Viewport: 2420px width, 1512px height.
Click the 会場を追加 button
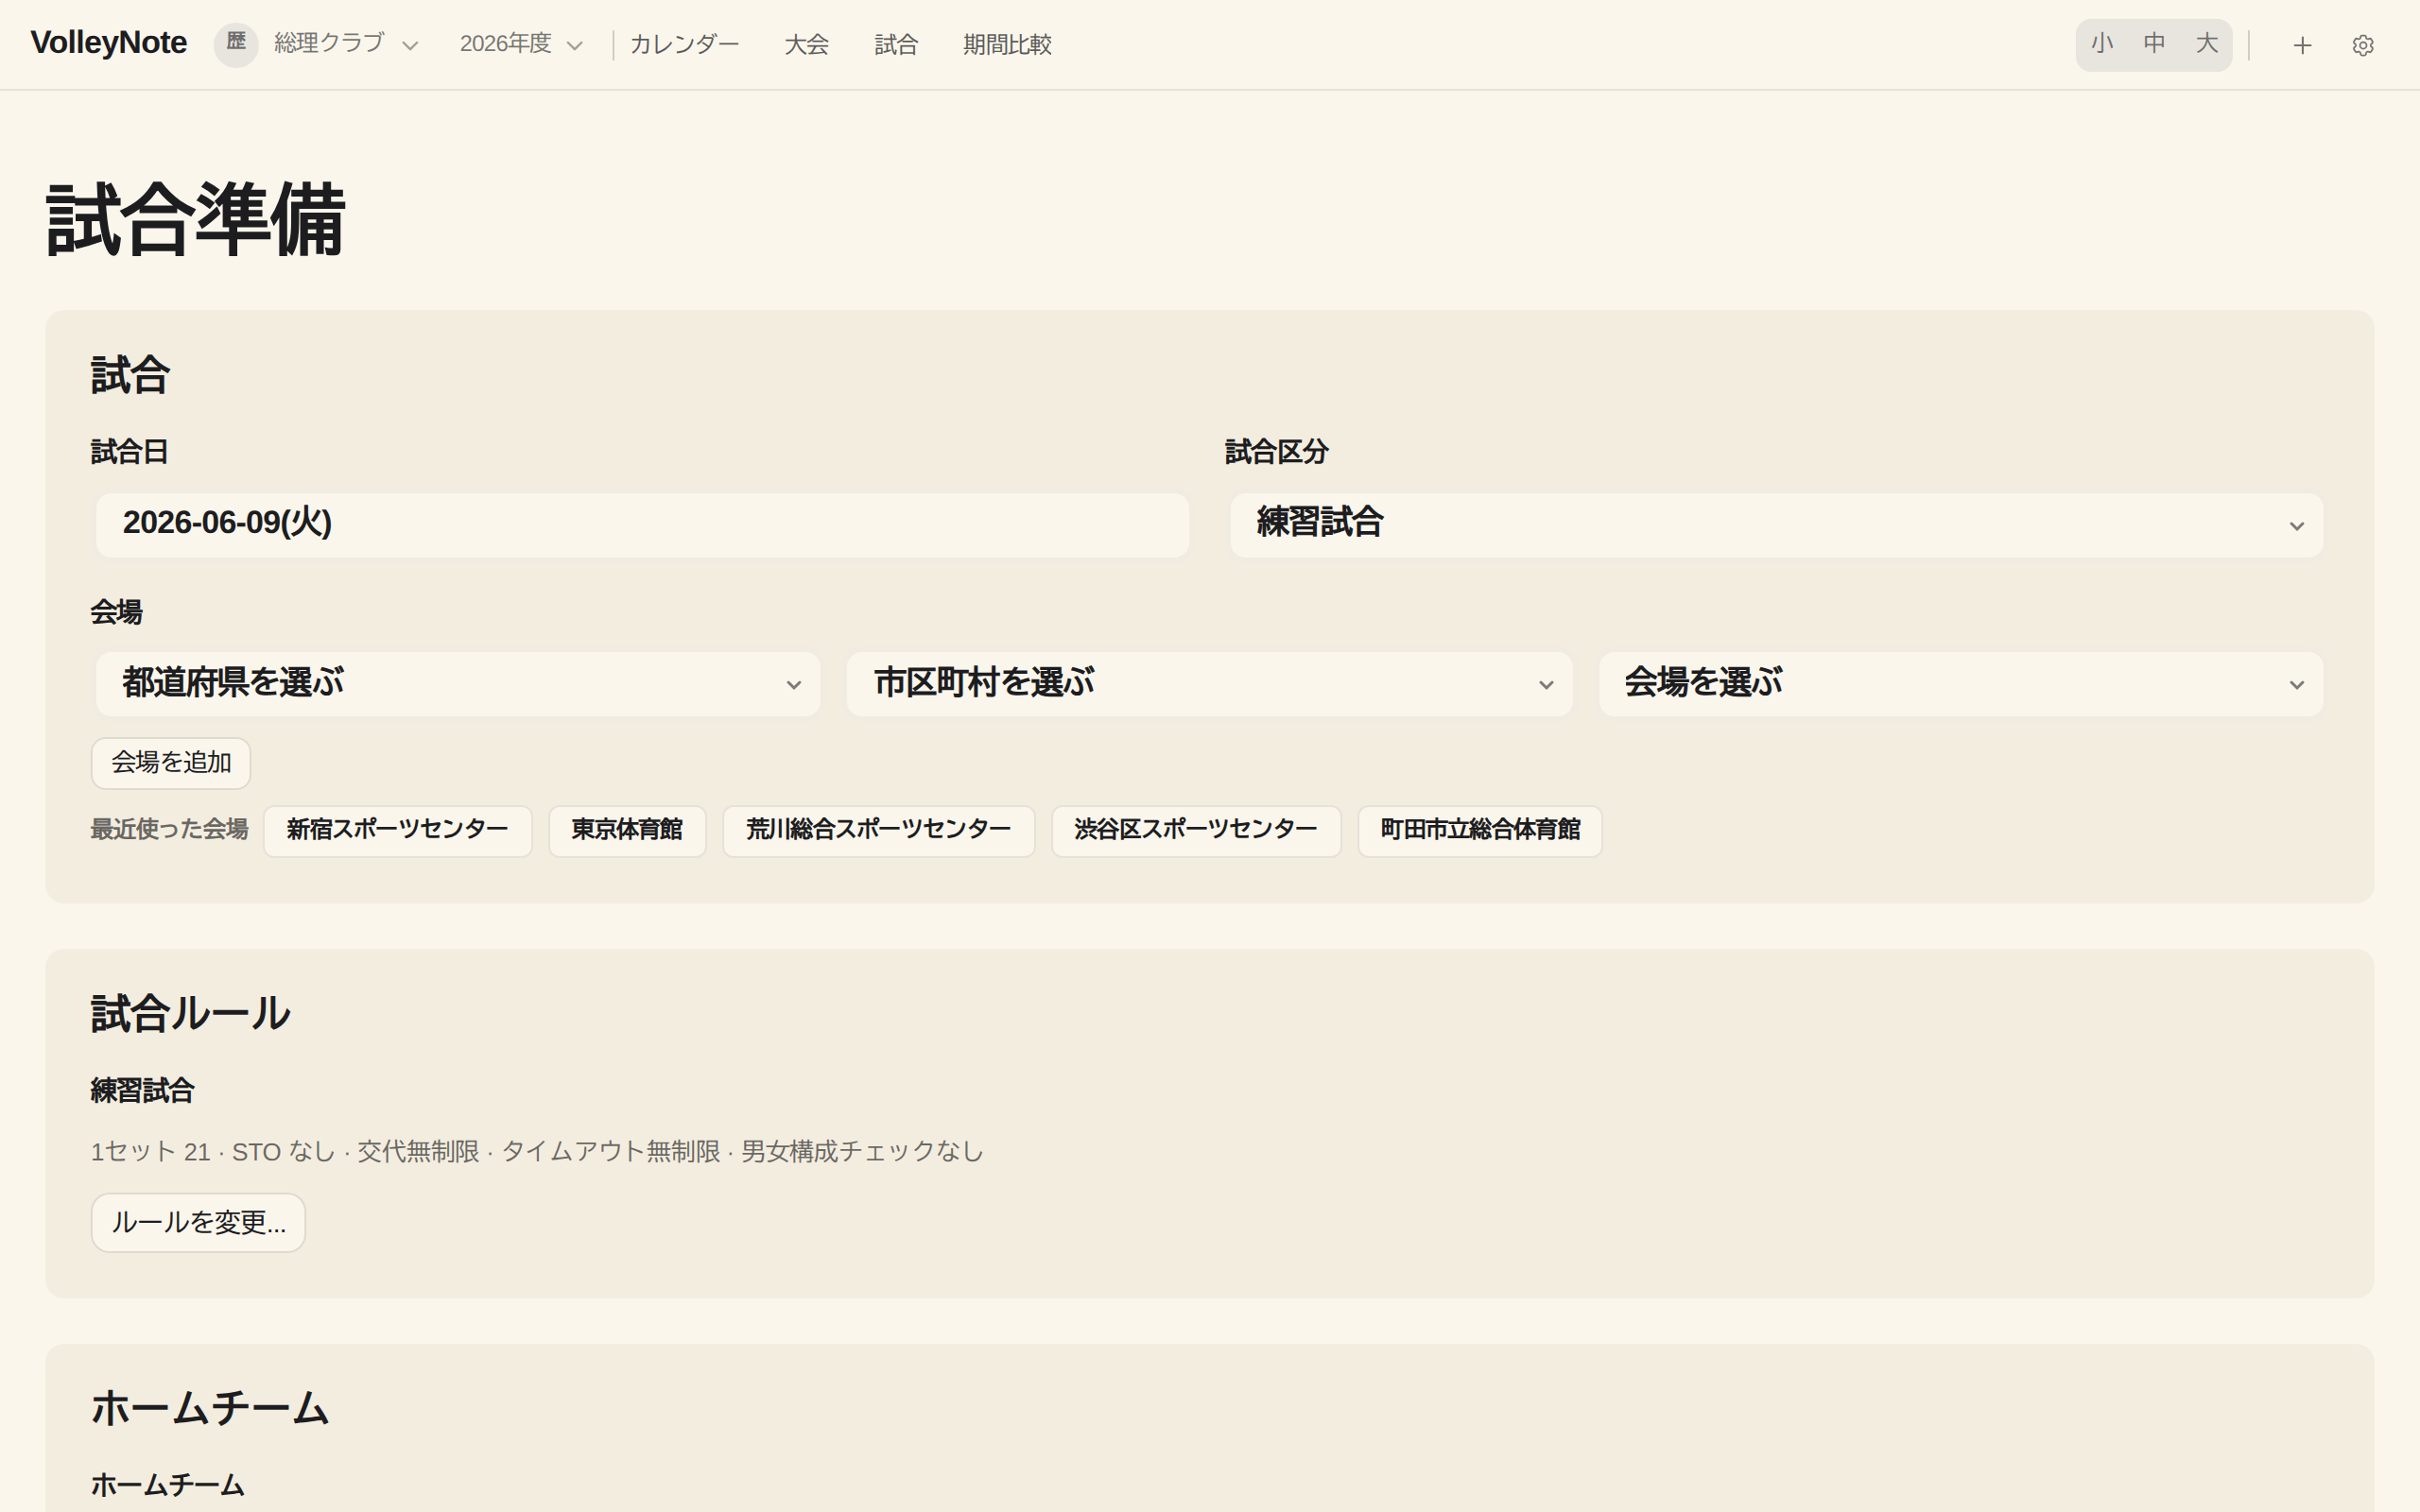click(171, 763)
